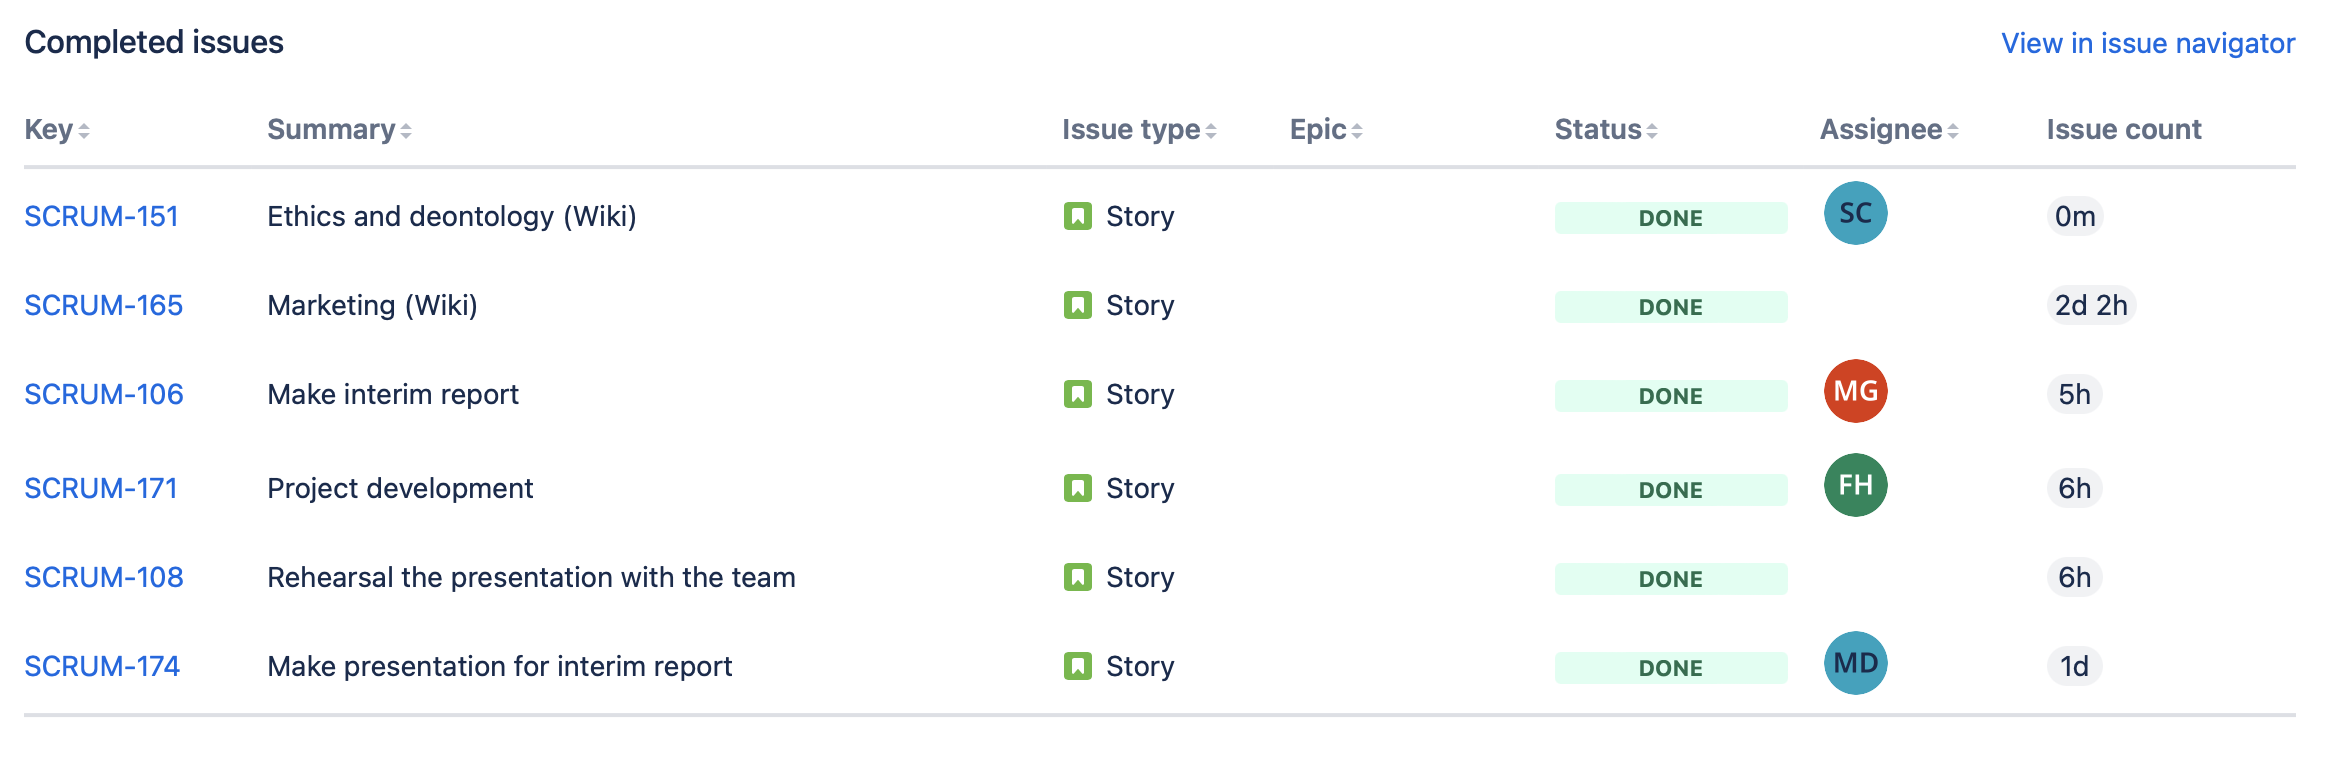The width and height of the screenshot is (2342, 760).
Task: Open View in issue navigator link
Action: (x=2147, y=43)
